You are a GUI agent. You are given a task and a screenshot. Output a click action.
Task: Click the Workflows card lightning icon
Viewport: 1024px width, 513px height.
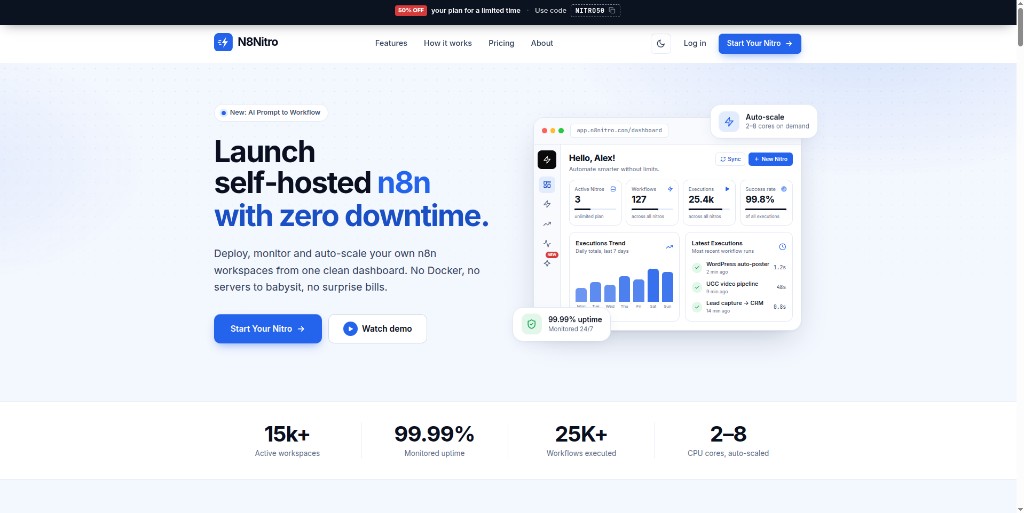(x=670, y=189)
